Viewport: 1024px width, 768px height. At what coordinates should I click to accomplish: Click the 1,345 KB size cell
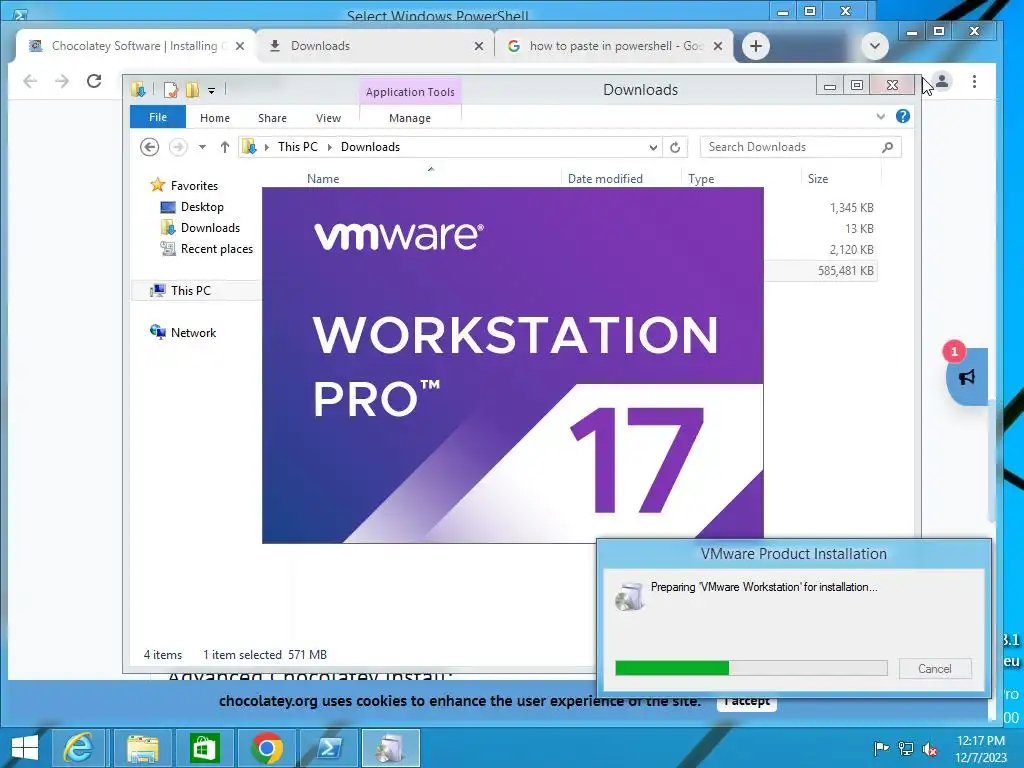852,208
